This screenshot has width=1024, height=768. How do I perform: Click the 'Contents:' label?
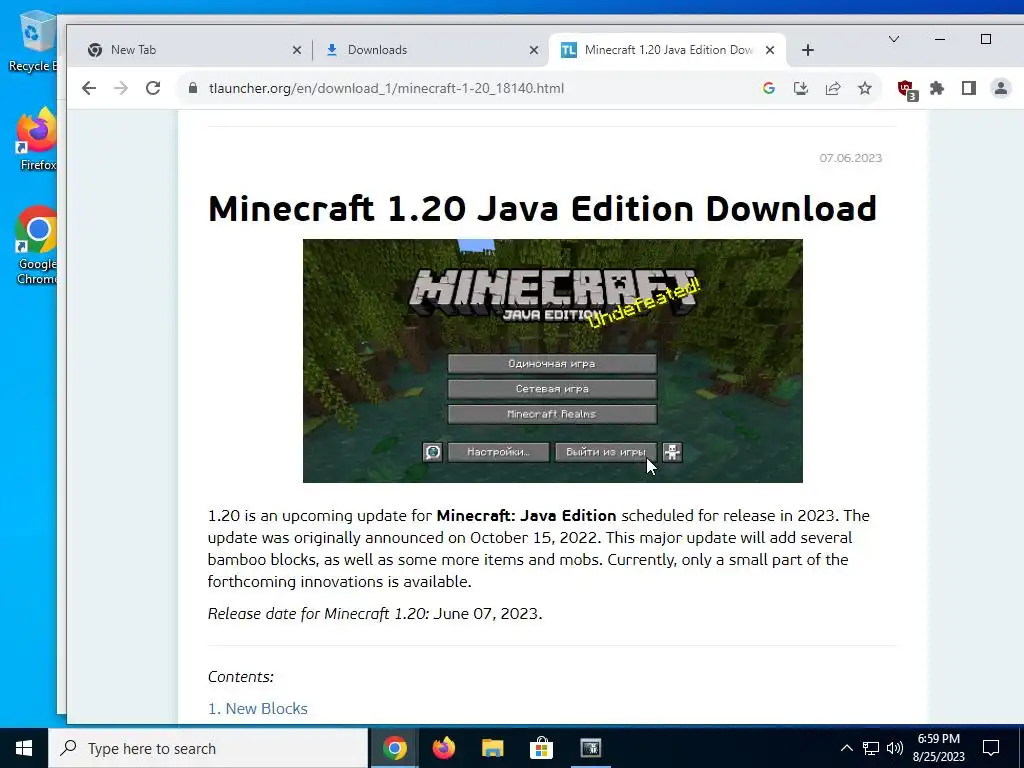(240, 677)
